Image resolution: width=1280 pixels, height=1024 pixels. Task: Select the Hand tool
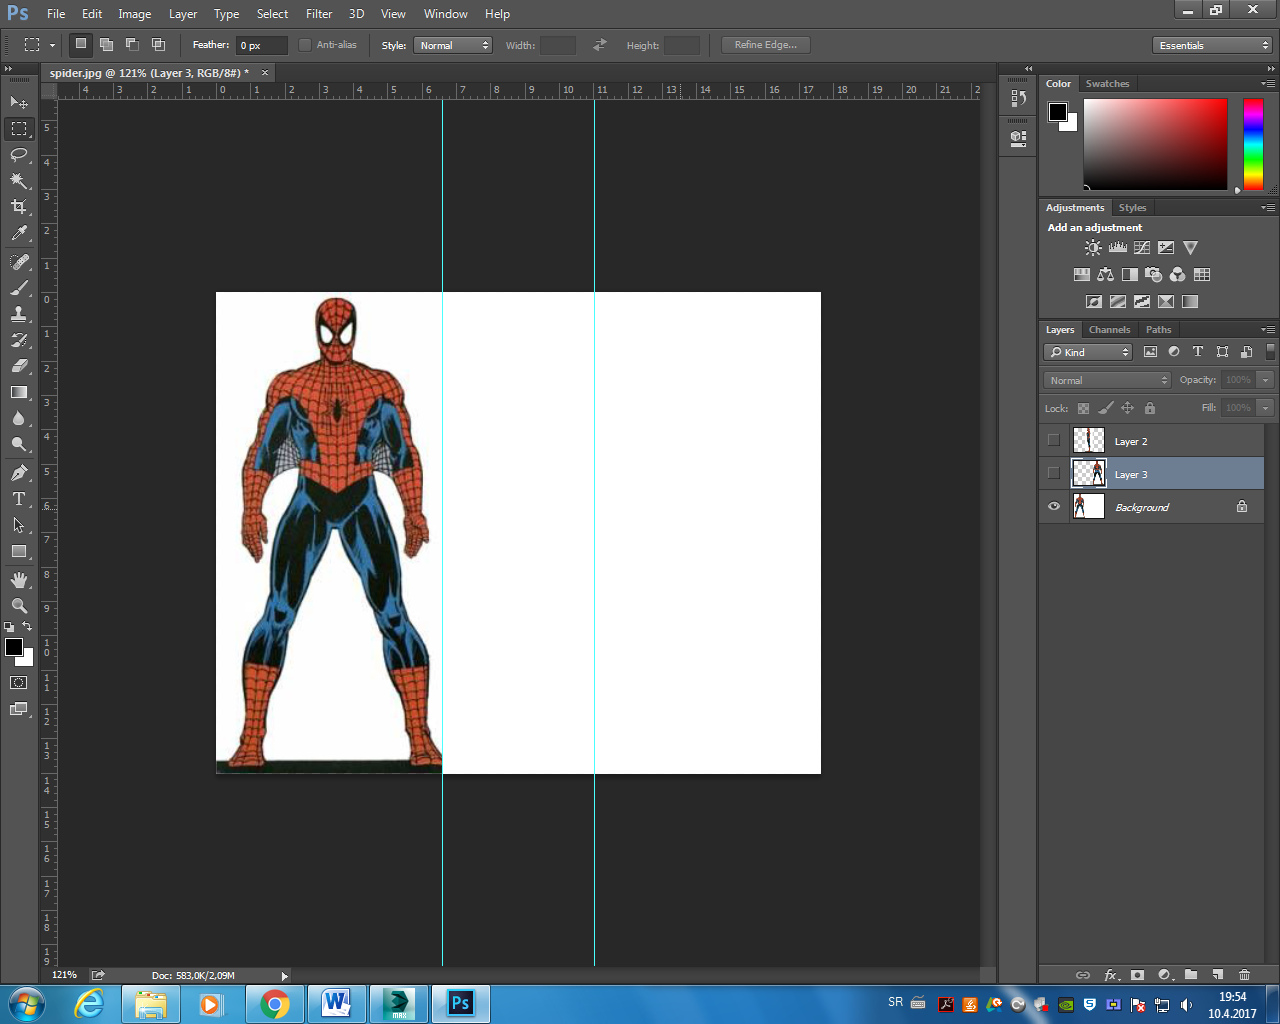[x=19, y=580]
